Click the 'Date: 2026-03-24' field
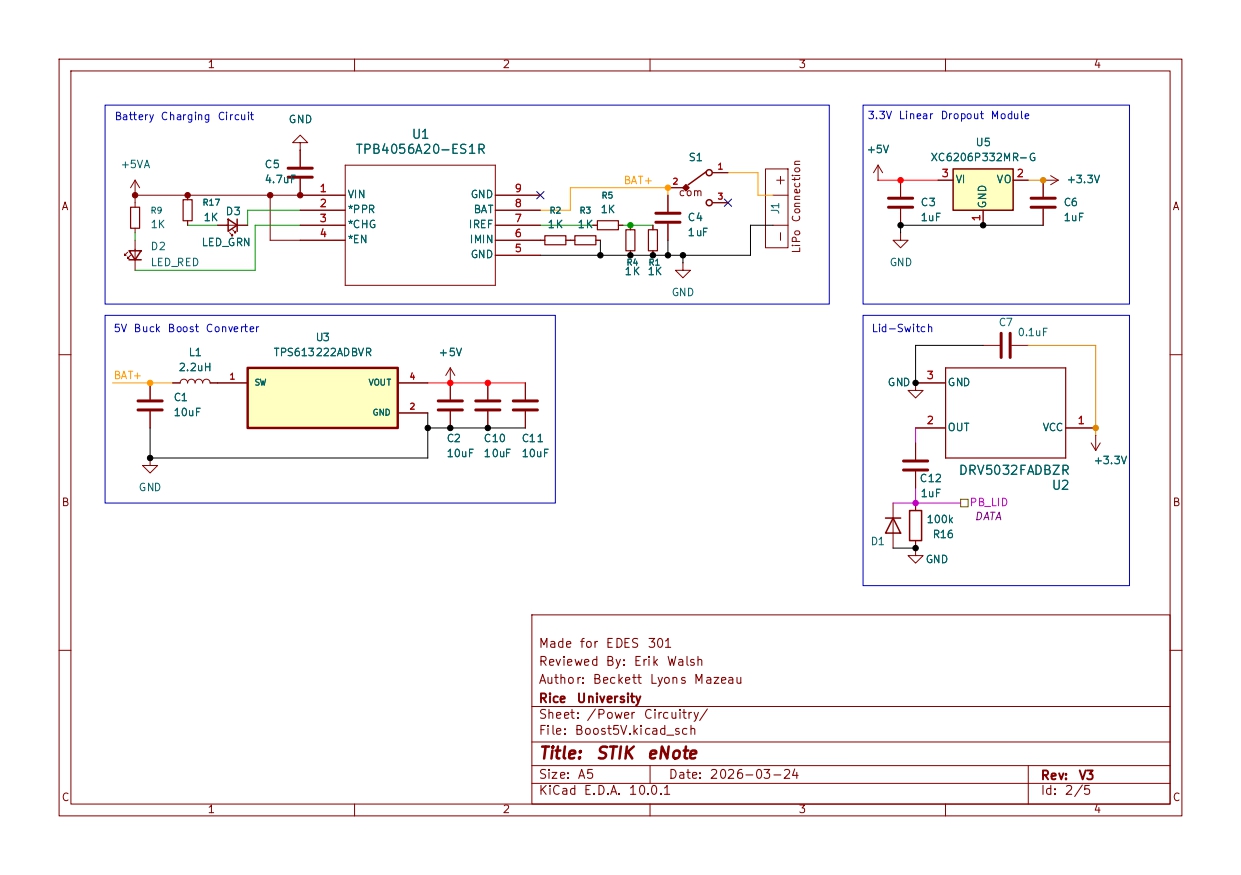1241x875 pixels. tap(733, 775)
